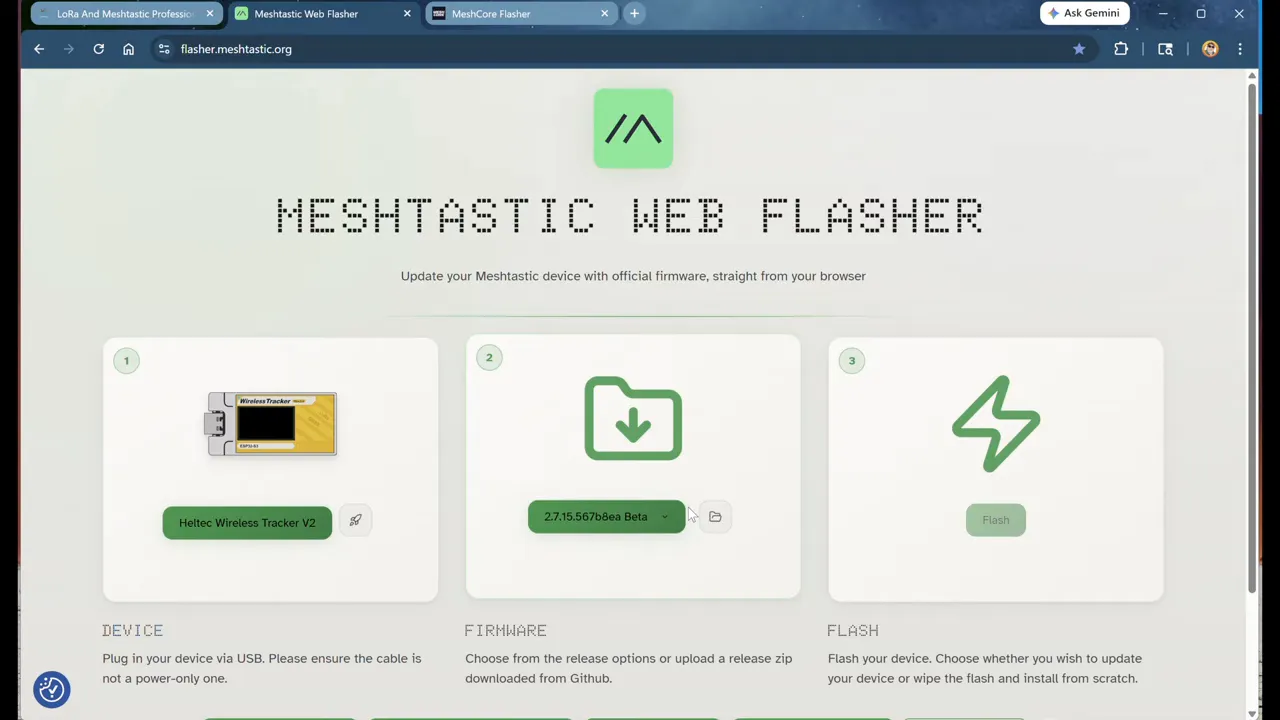Viewport: 1280px width, 720px height.
Task: Open the Extensions puzzle icon
Action: point(1121,49)
